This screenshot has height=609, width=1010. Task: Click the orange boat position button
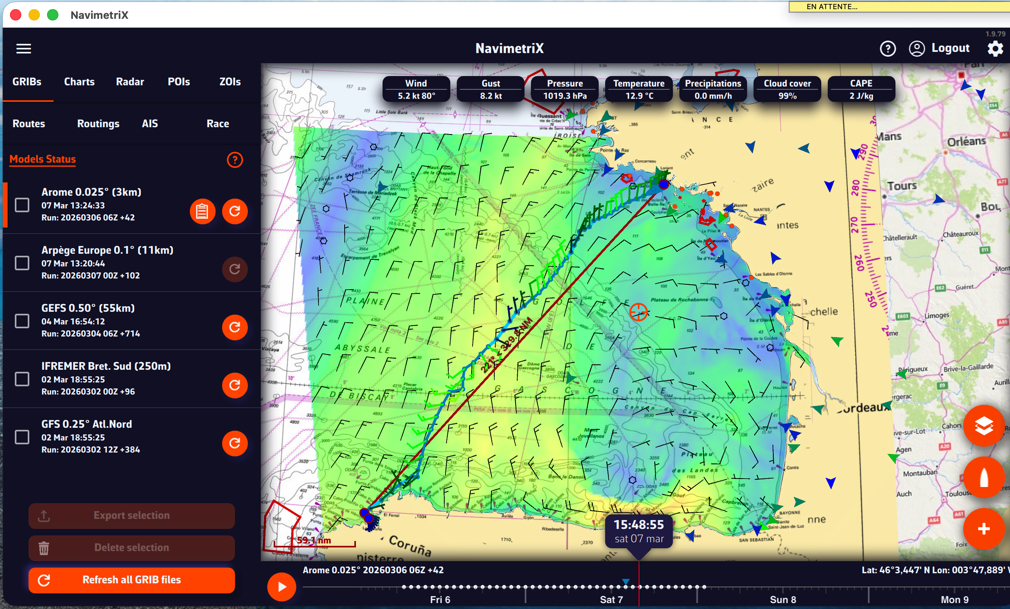983,477
